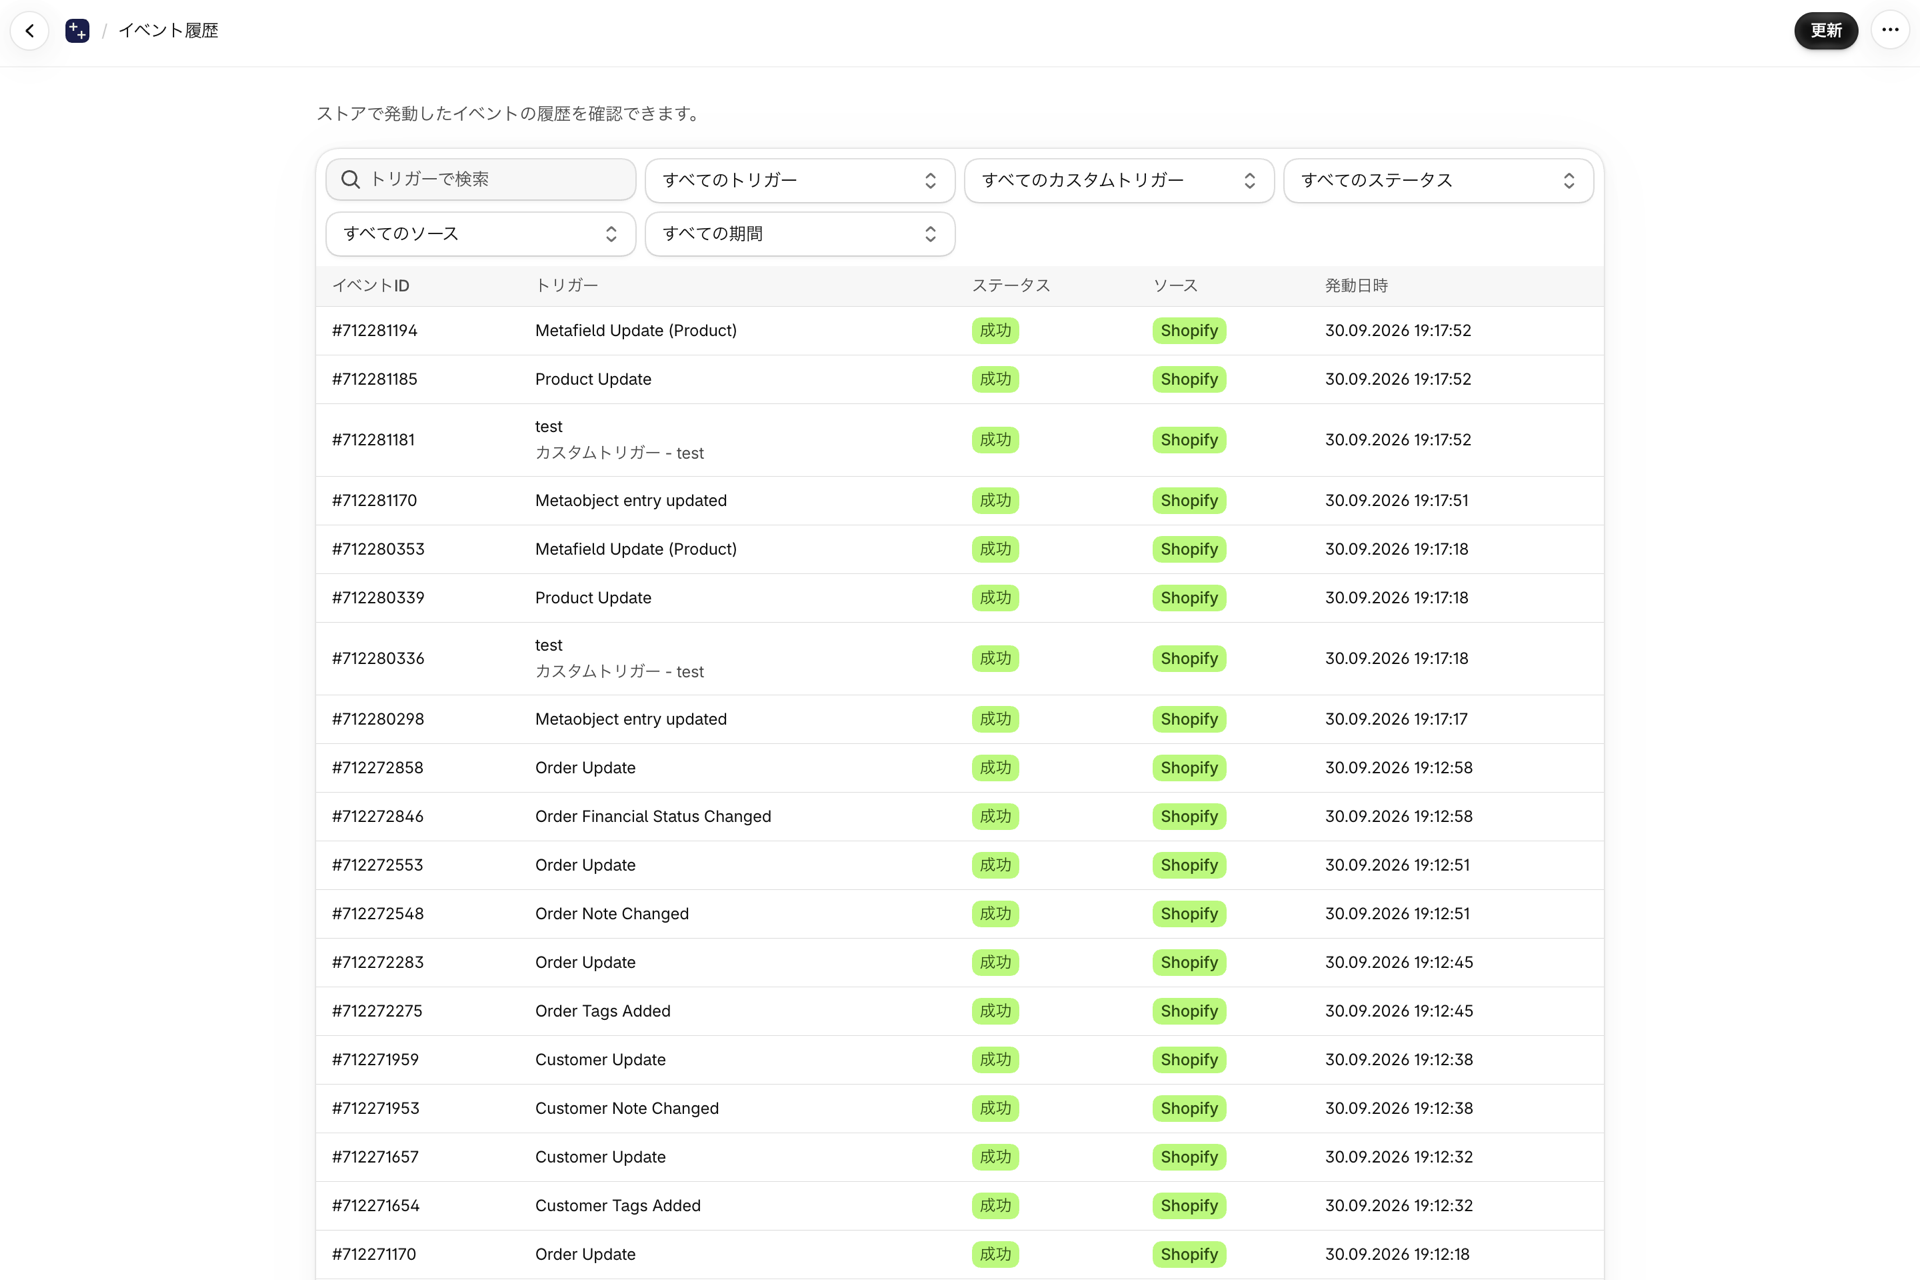Click the Shopify badge in row #712271657
This screenshot has height=1280, width=1920.
[x=1189, y=1157]
